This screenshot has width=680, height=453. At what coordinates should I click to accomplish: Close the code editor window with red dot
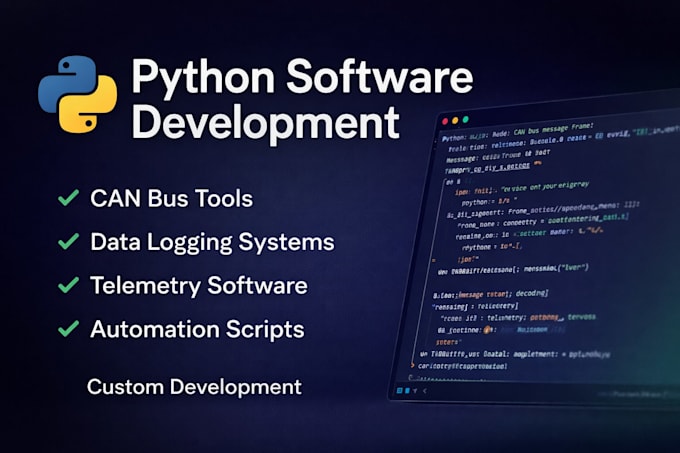click(445, 121)
